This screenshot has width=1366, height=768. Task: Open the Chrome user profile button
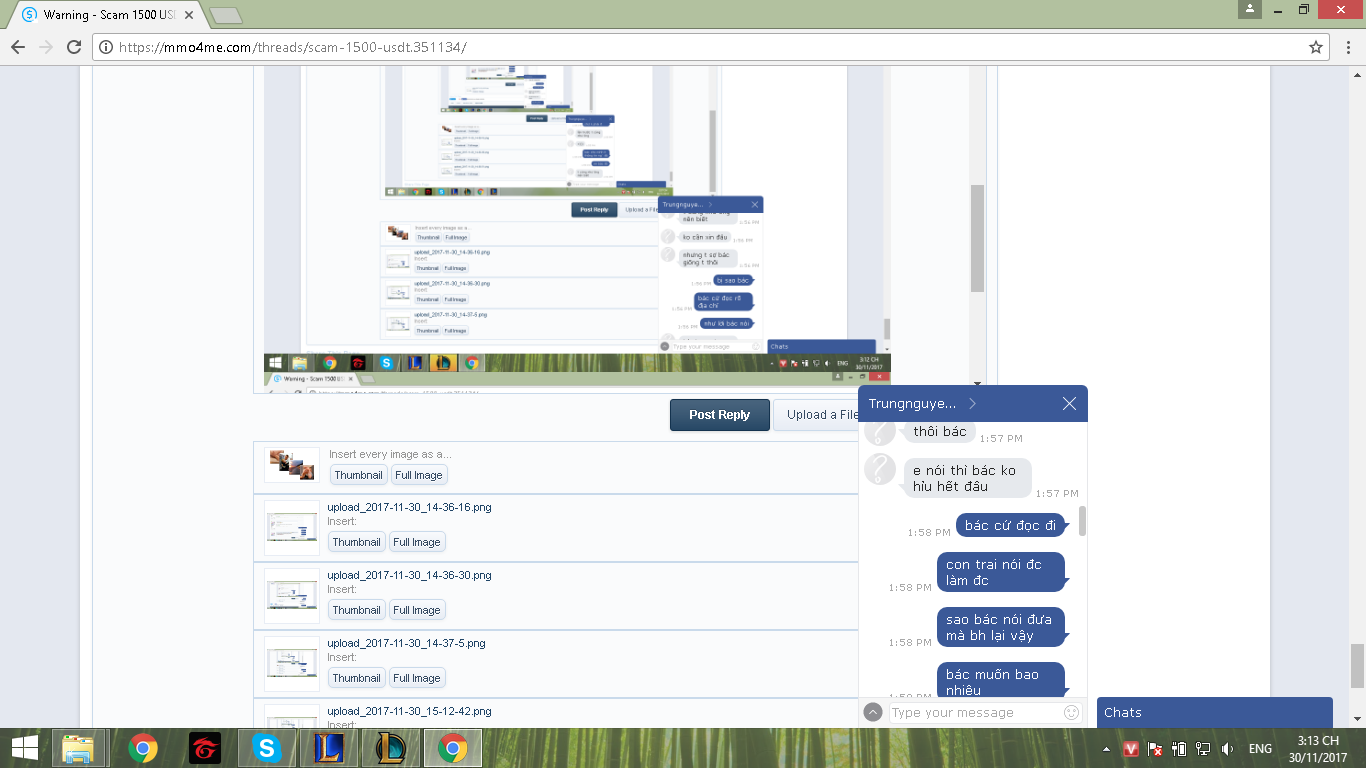pos(1249,9)
